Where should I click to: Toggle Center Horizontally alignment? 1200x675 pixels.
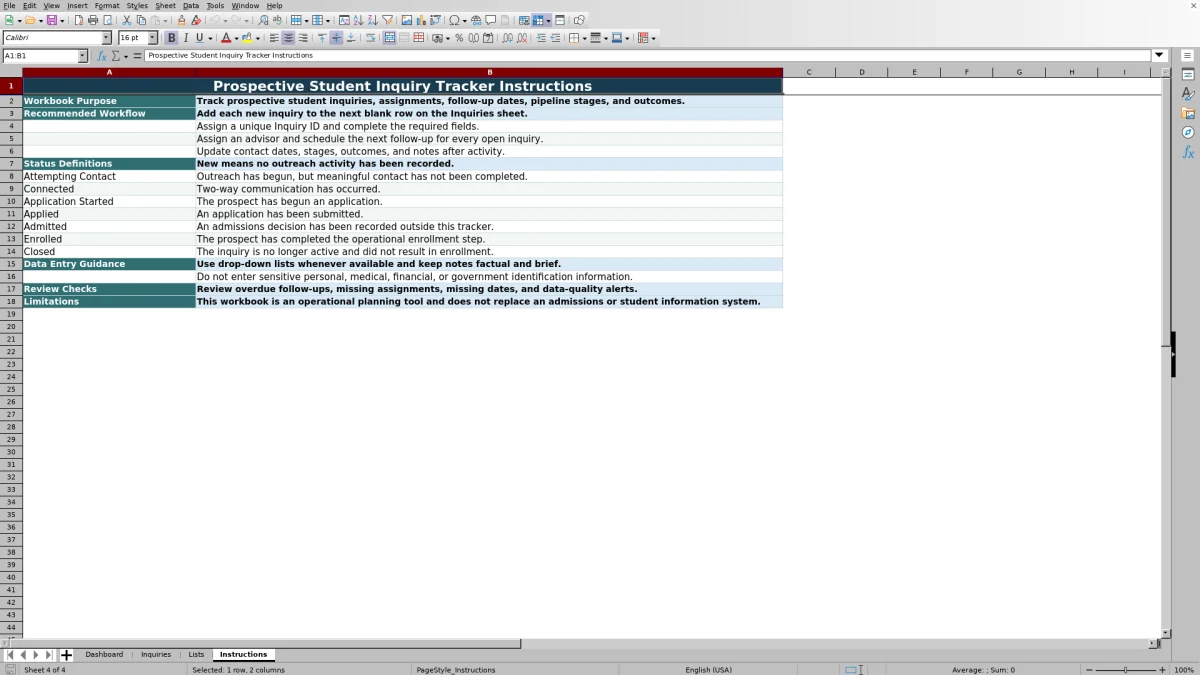[x=288, y=38]
